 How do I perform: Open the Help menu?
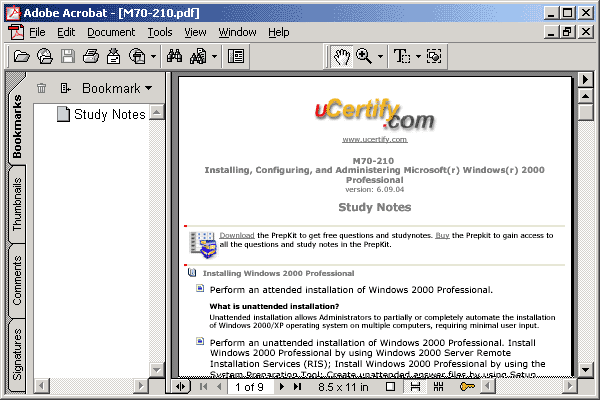[279, 33]
